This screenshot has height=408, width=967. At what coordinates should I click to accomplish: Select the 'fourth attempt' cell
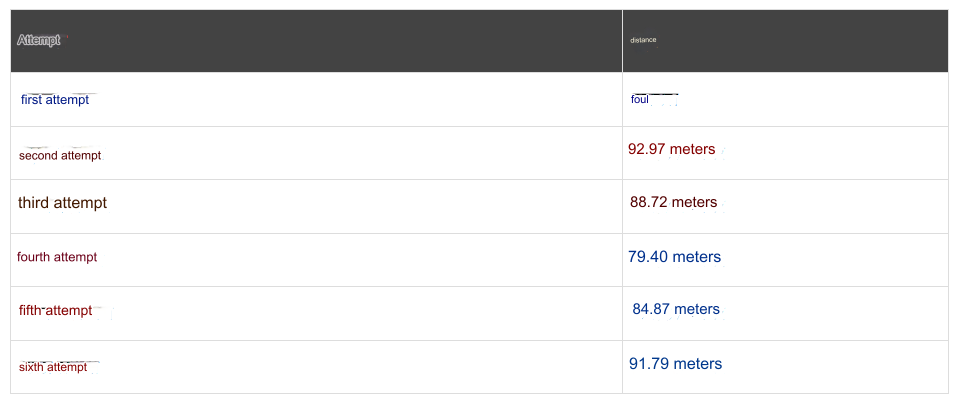(57, 257)
